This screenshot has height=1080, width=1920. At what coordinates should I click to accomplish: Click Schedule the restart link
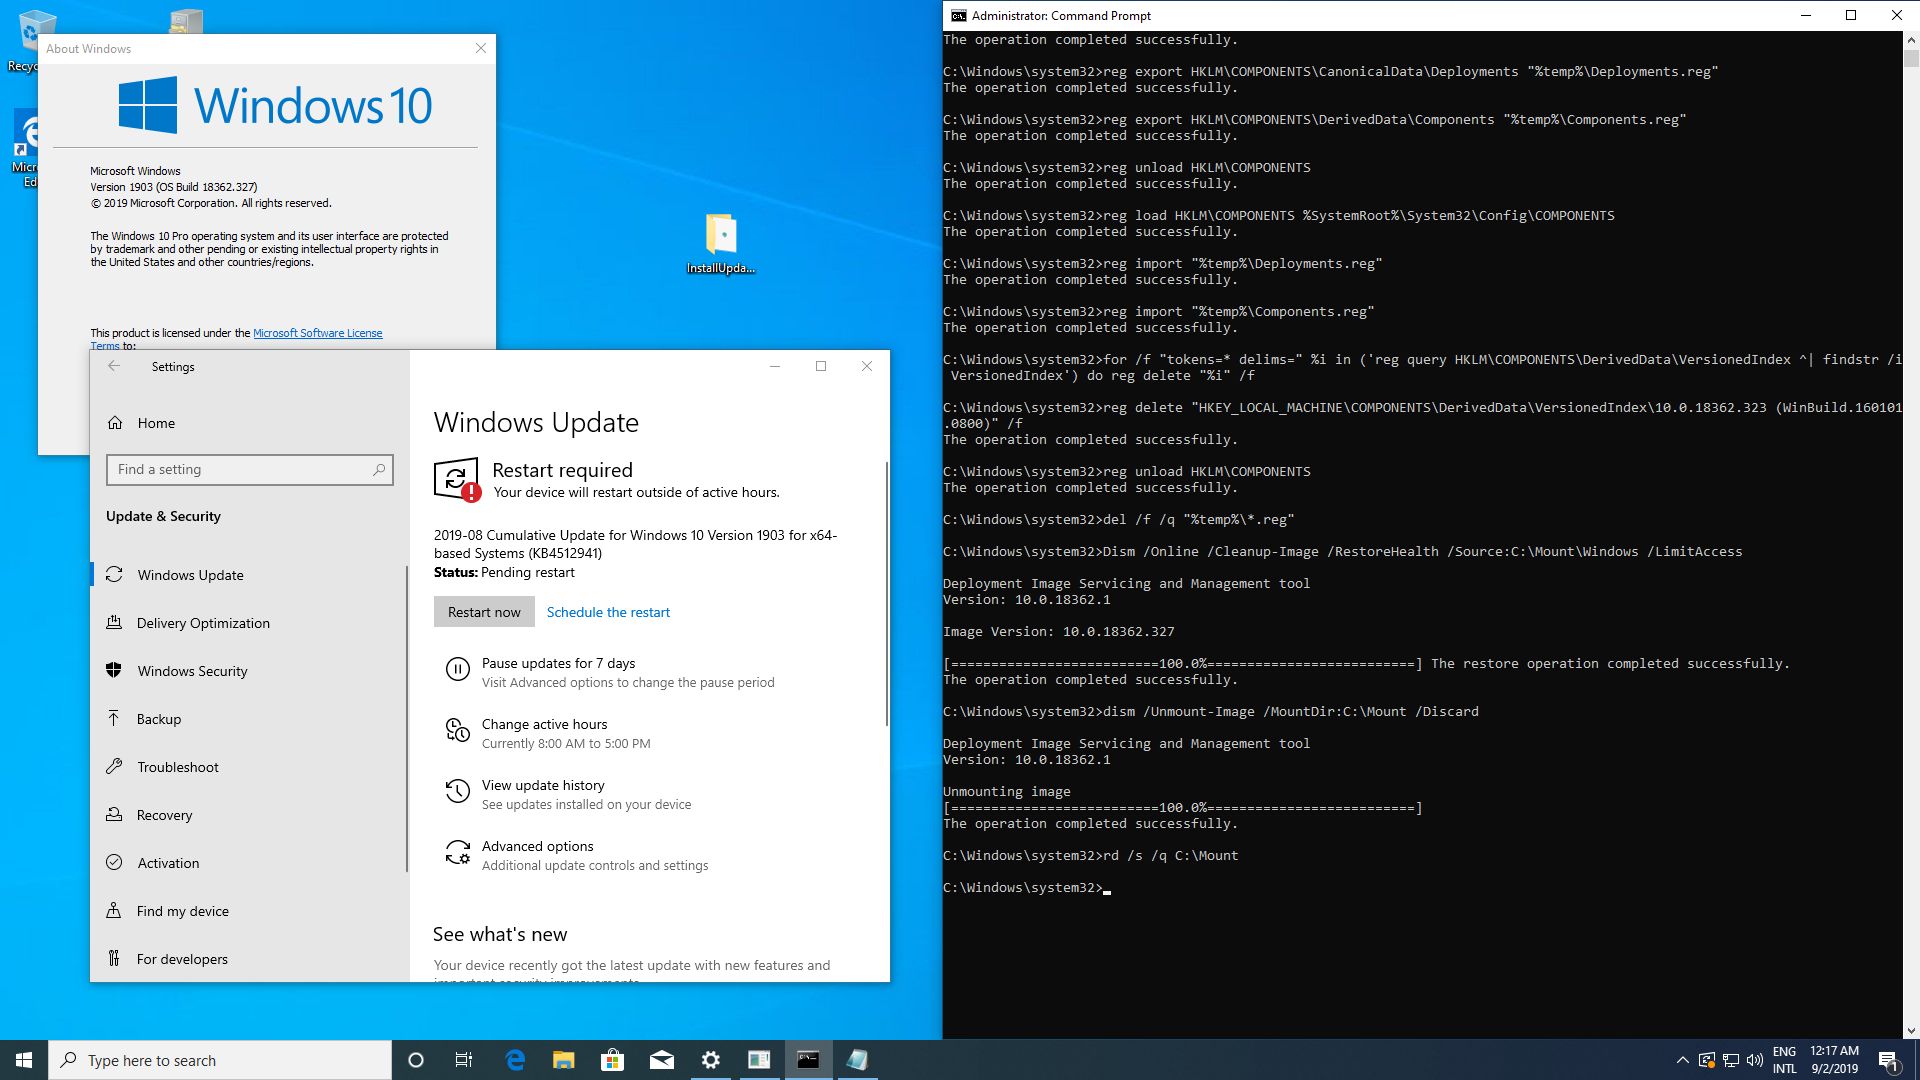608,612
